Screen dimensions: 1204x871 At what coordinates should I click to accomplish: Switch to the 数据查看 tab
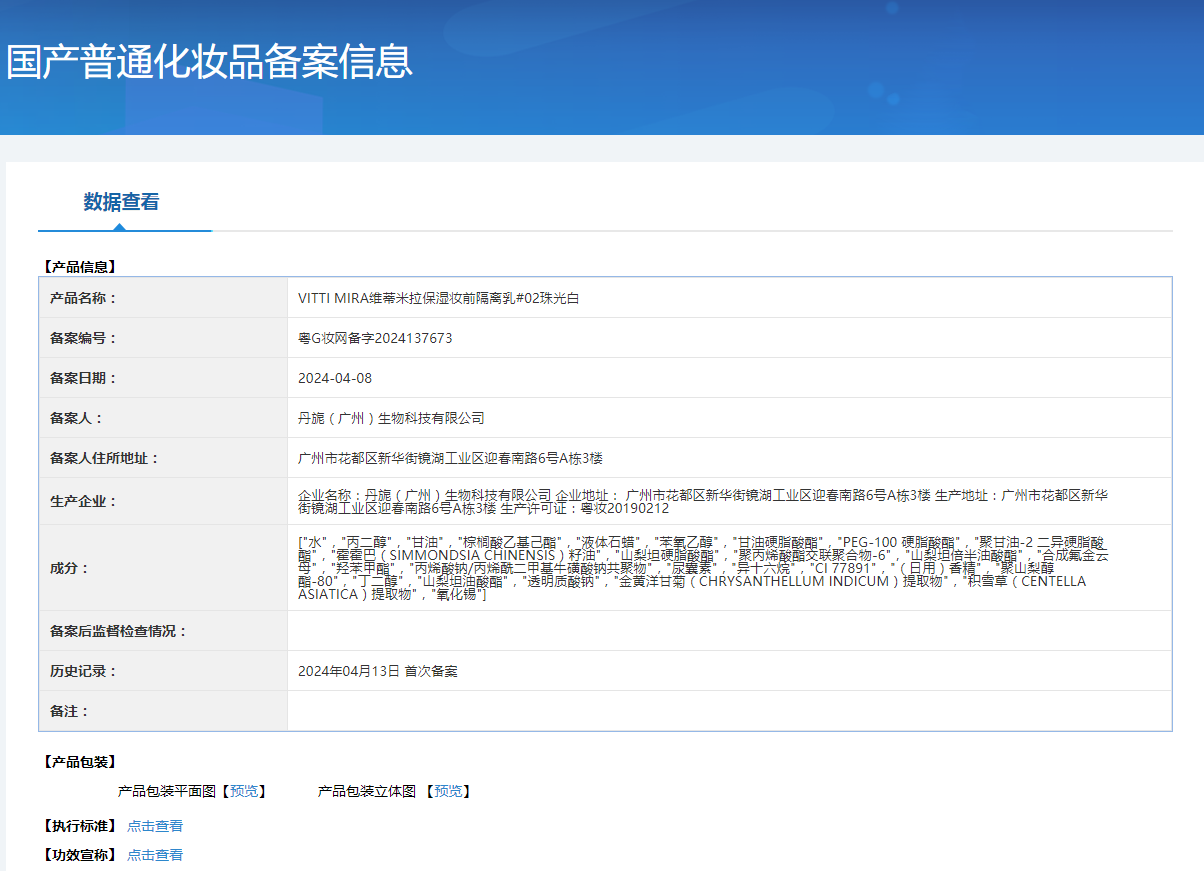[x=121, y=202]
